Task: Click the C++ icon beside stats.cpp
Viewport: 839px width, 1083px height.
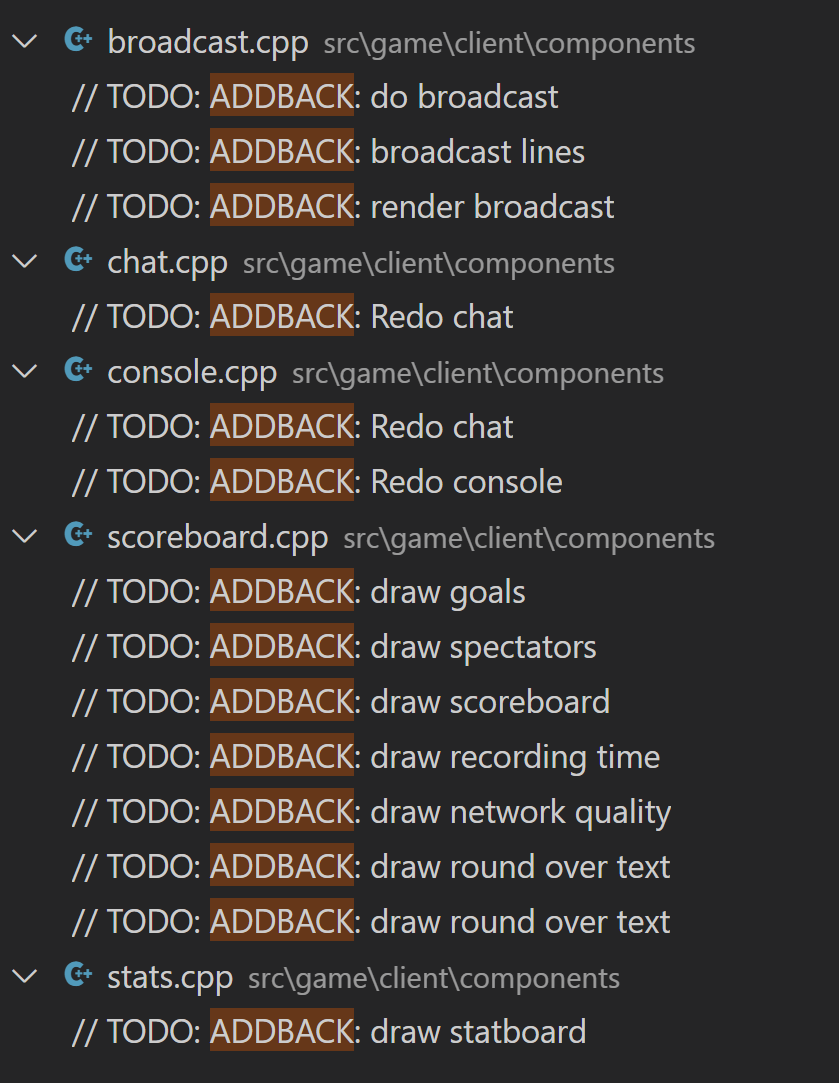Action: pyautogui.click(x=79, y=975)
